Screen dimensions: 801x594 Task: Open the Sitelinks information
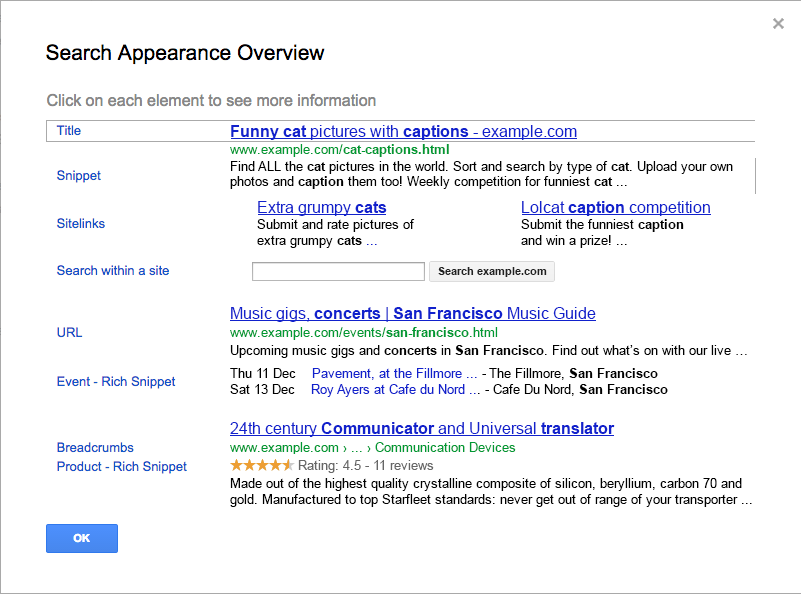tap(81, 224)
